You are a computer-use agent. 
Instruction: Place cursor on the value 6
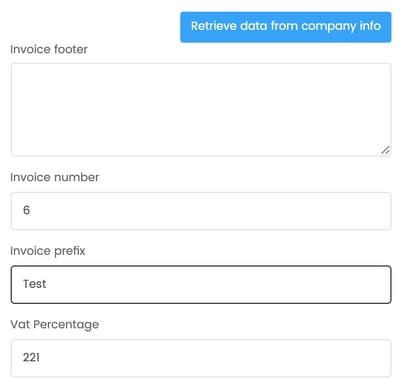tap(26, 210)
